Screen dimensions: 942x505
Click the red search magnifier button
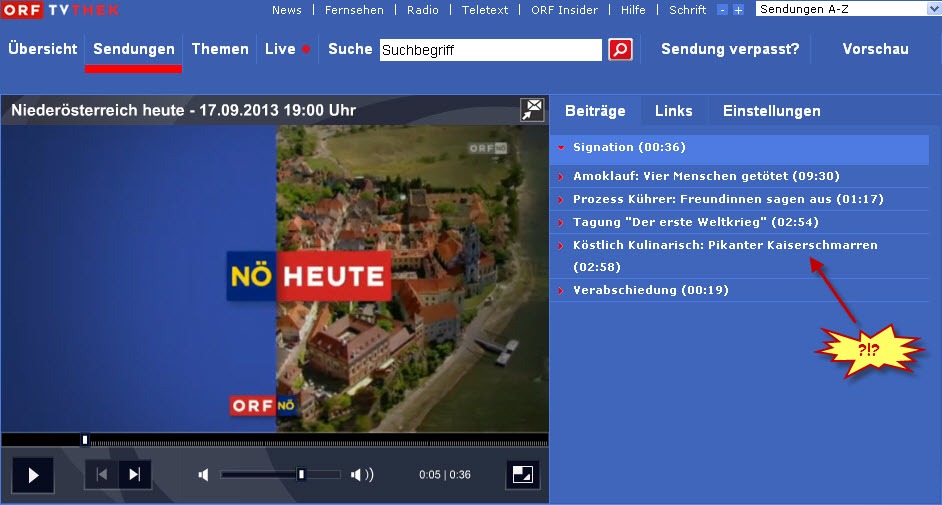(620, 49)
